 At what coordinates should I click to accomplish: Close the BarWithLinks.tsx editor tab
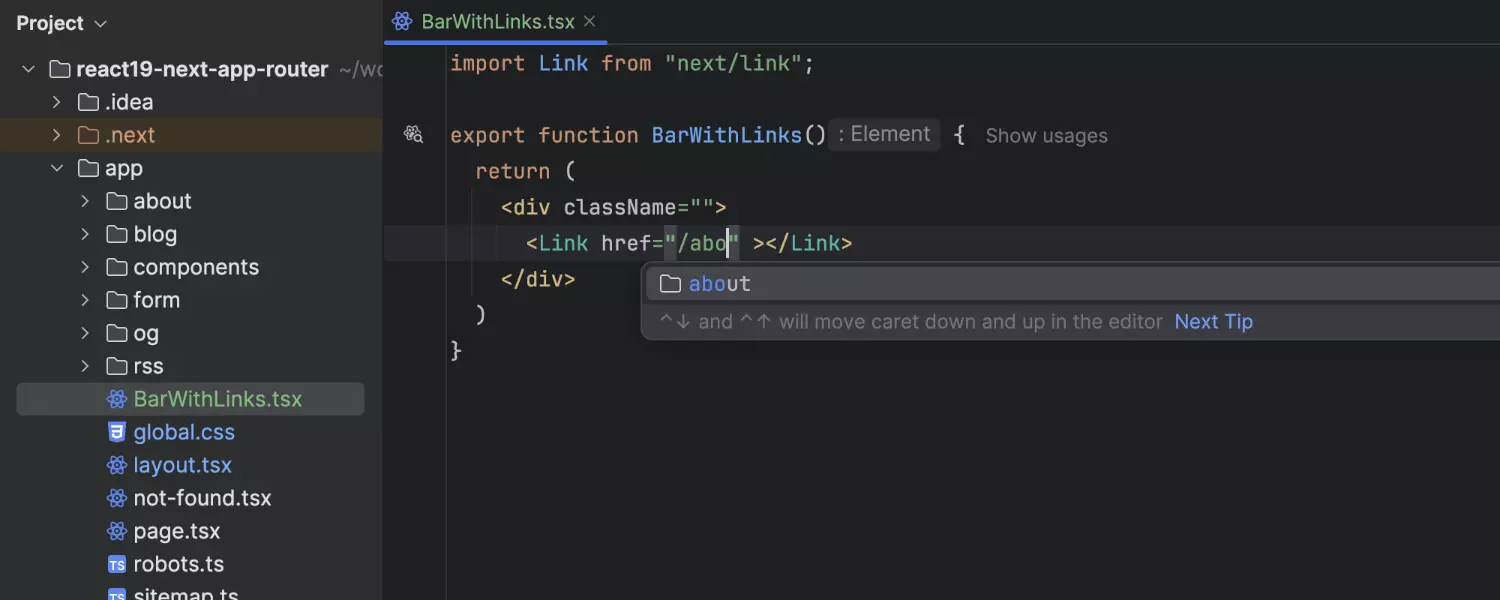[x=590, y=21]
